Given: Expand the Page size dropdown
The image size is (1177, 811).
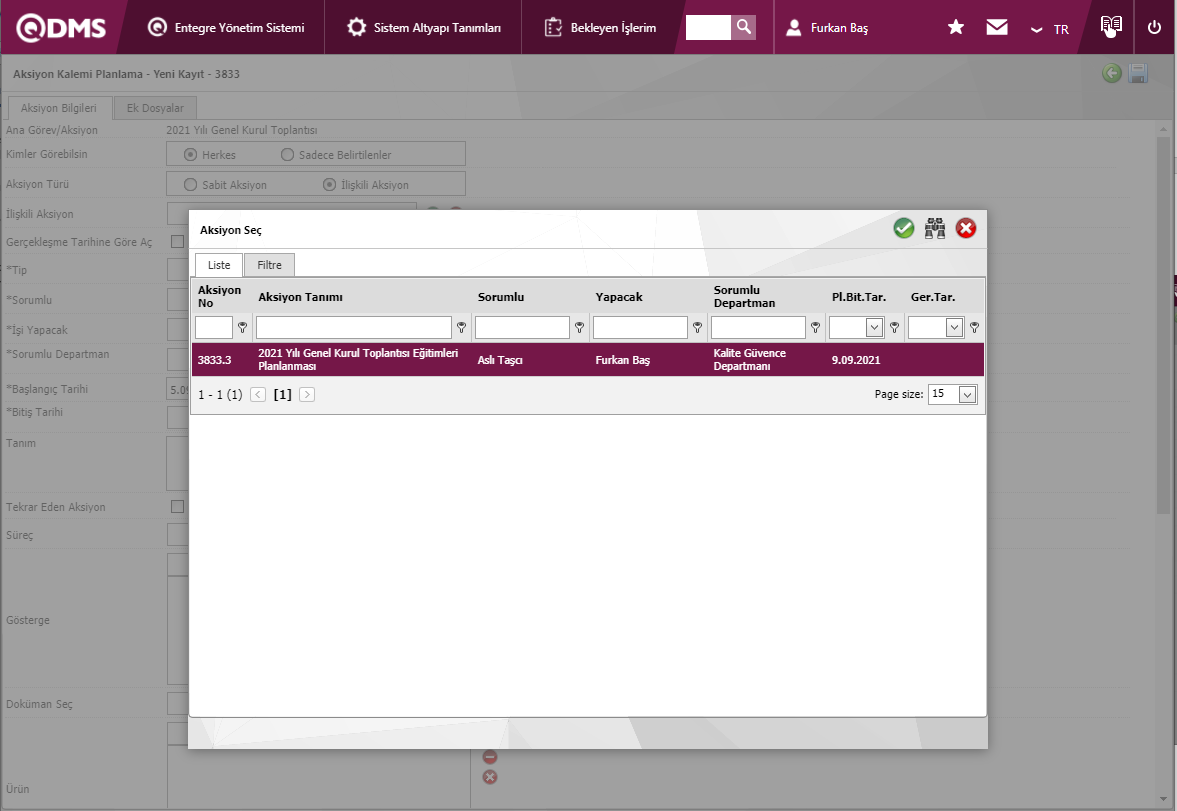Looking at the screenshot, I should pyautogui.click(x=966, y=395).
